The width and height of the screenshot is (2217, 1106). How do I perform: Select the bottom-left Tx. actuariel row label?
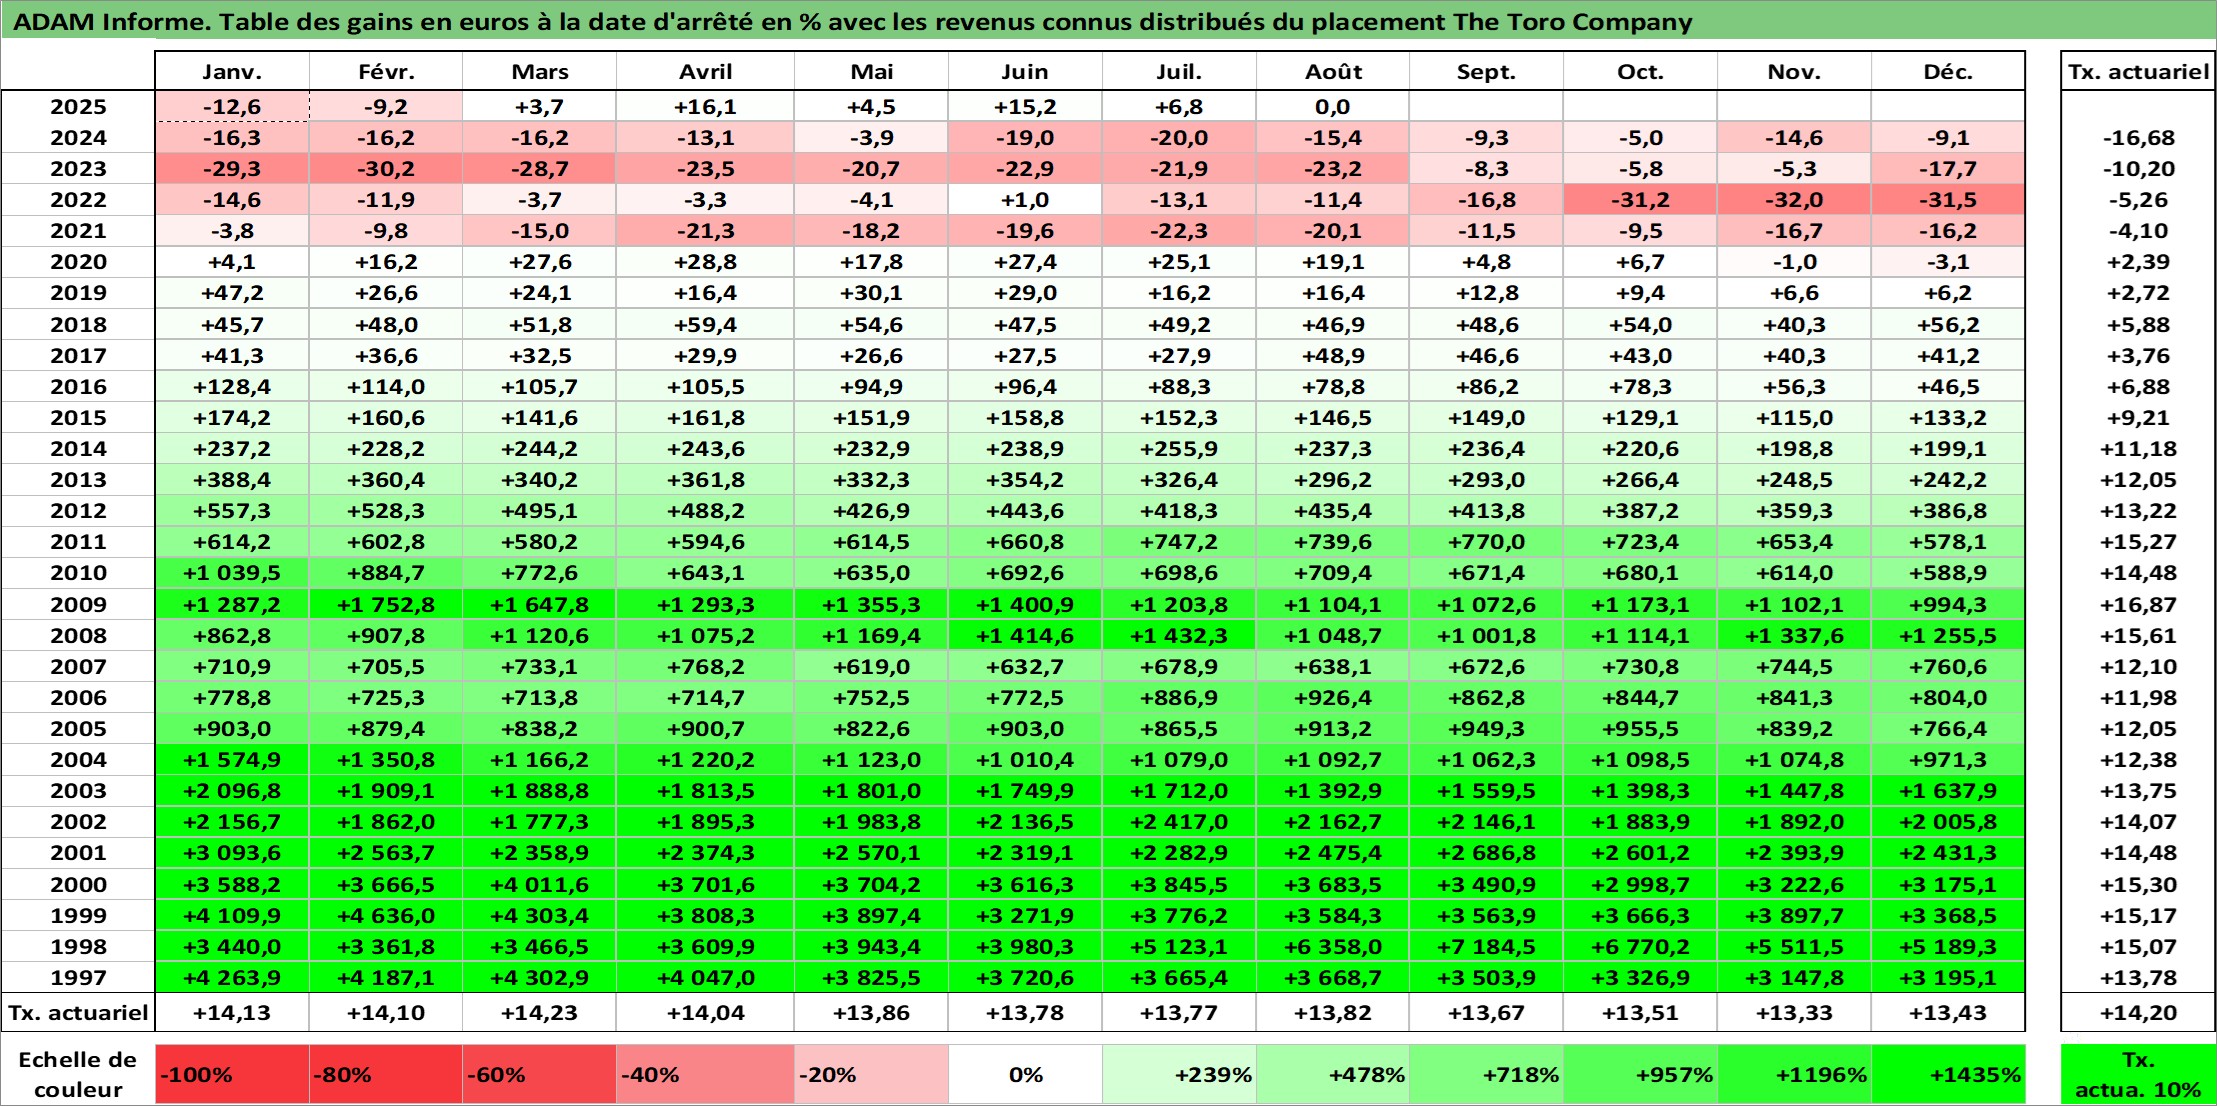[78, 1012]
